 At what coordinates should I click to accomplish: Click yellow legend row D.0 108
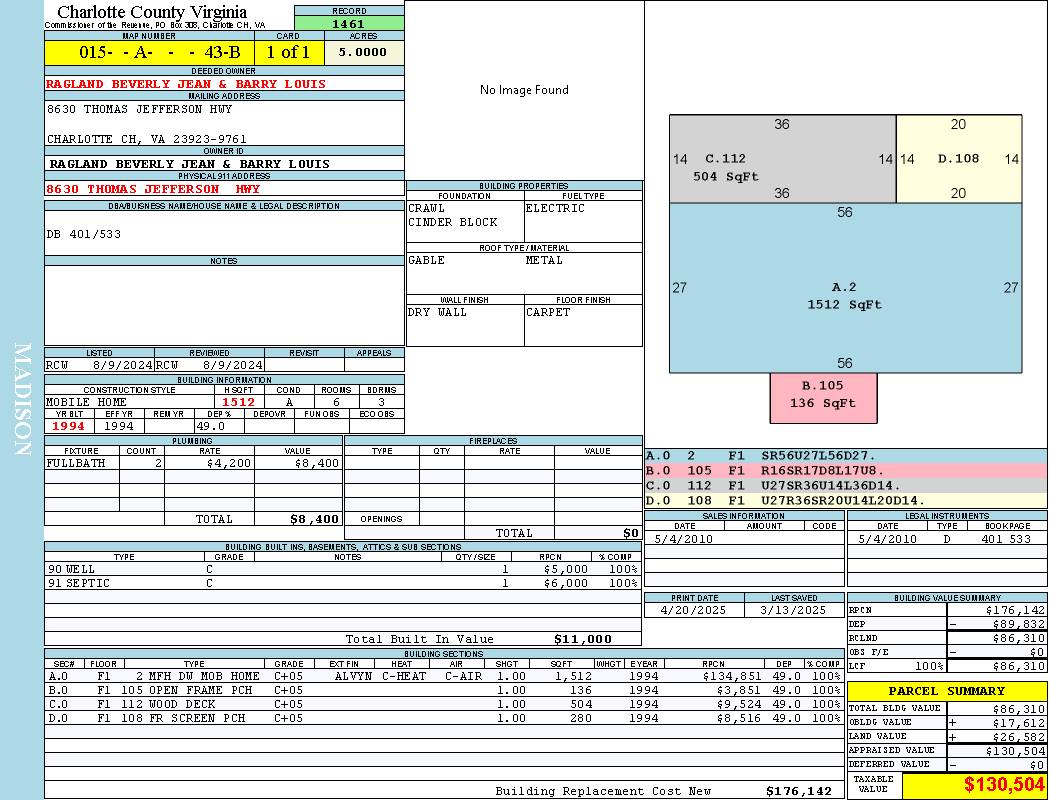[846, 500]
